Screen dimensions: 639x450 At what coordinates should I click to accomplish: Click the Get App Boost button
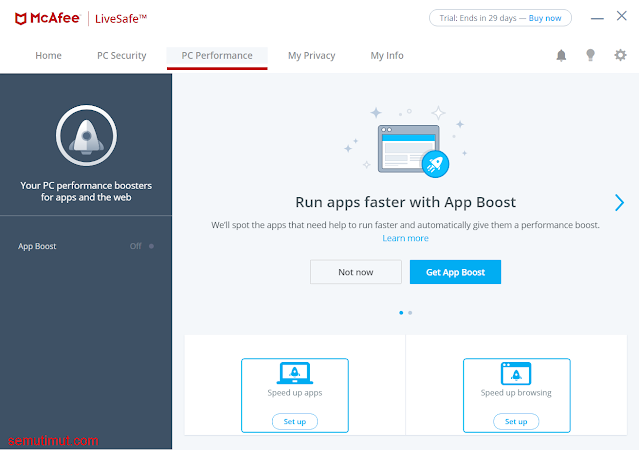(455, 272)
